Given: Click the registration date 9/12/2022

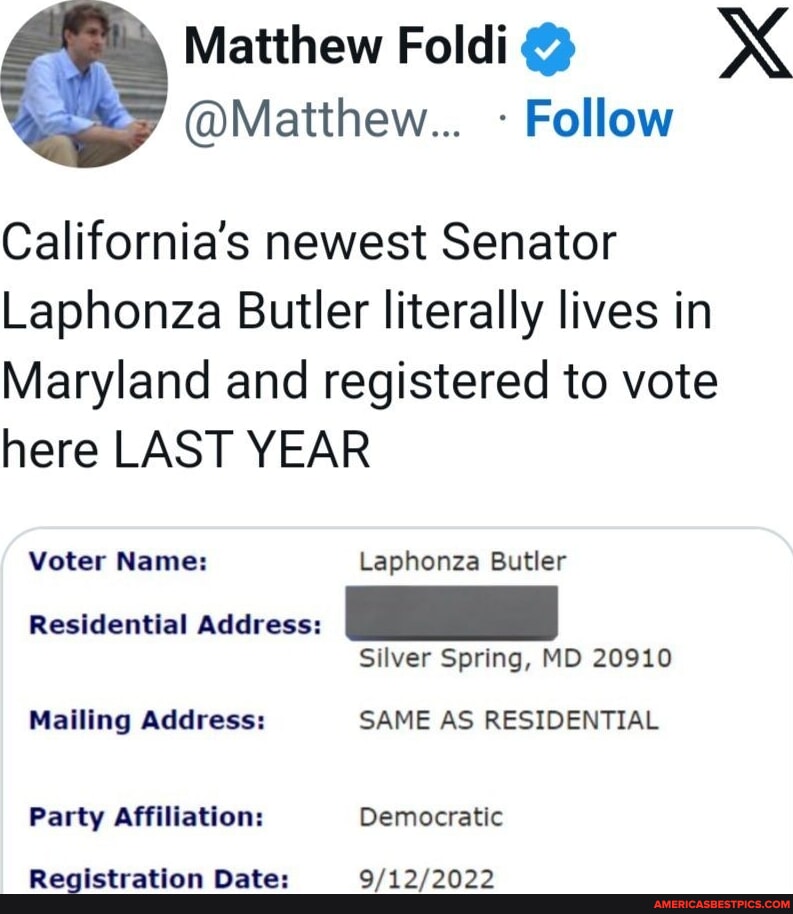Looking at the screenshot, I should click(x=424, y=879).
